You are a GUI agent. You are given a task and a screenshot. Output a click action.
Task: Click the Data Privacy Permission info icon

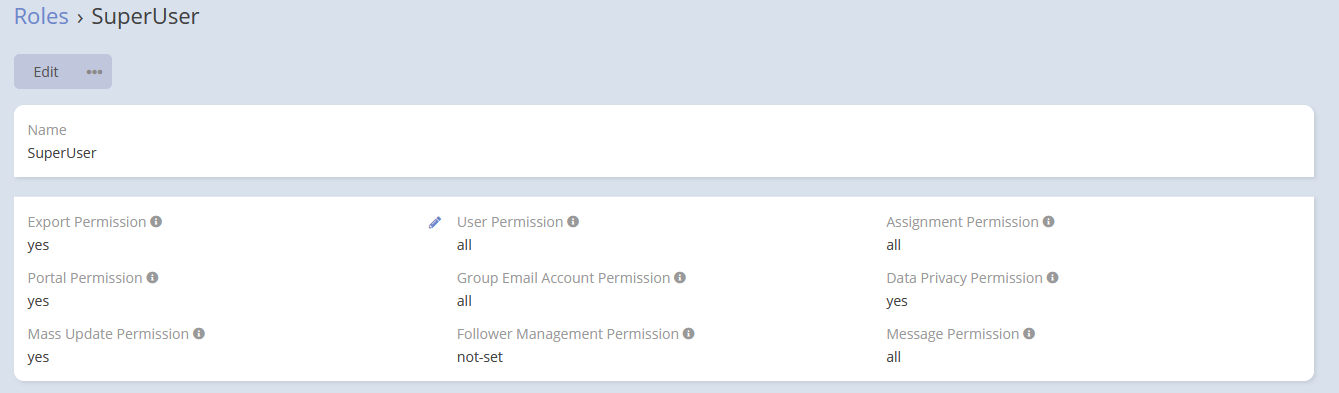pyautogui.click(x=1053, y=278)
